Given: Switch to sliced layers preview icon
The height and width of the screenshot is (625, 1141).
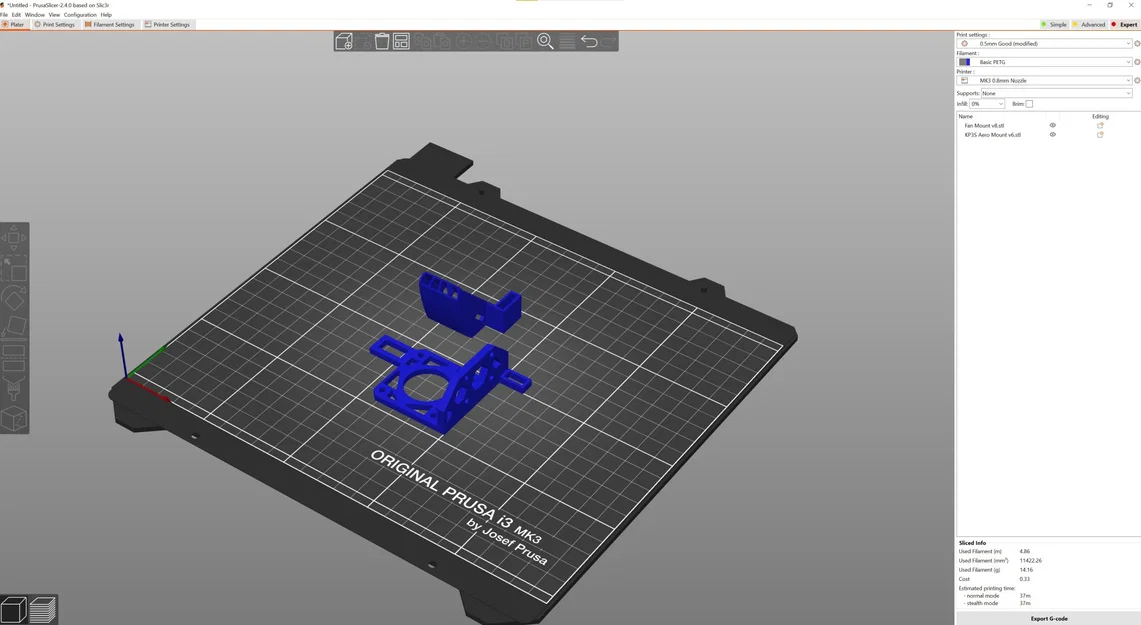Looking at the screenshot, I should pyautogui.click(x=43, y=609).
